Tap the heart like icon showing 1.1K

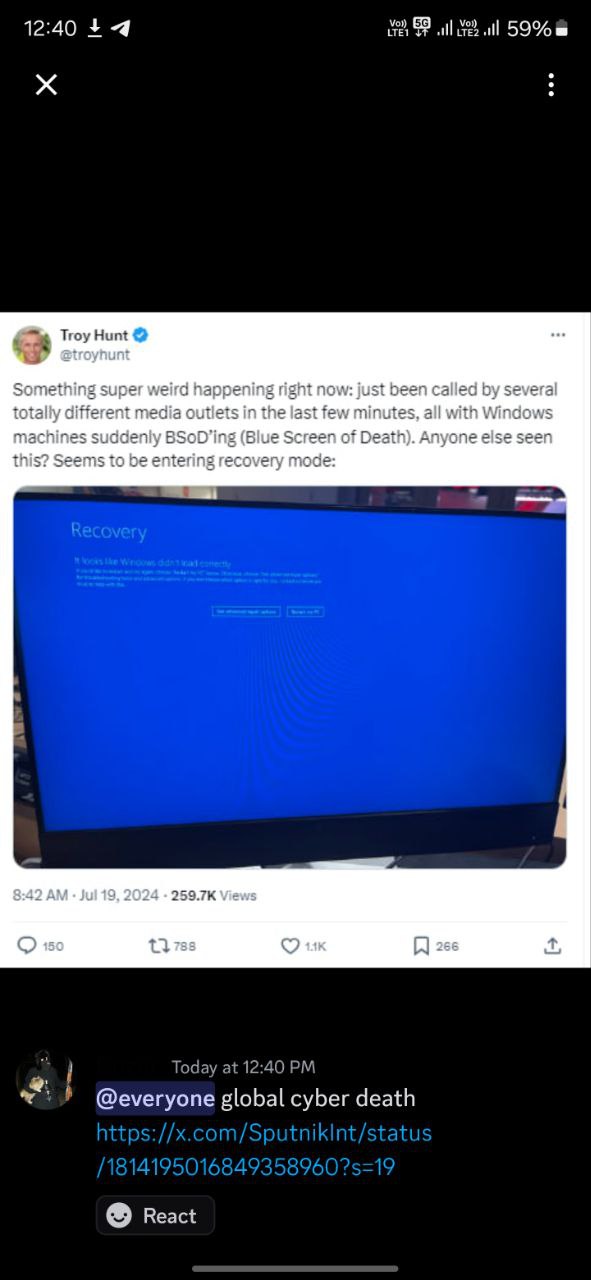(x=290, y=945)
